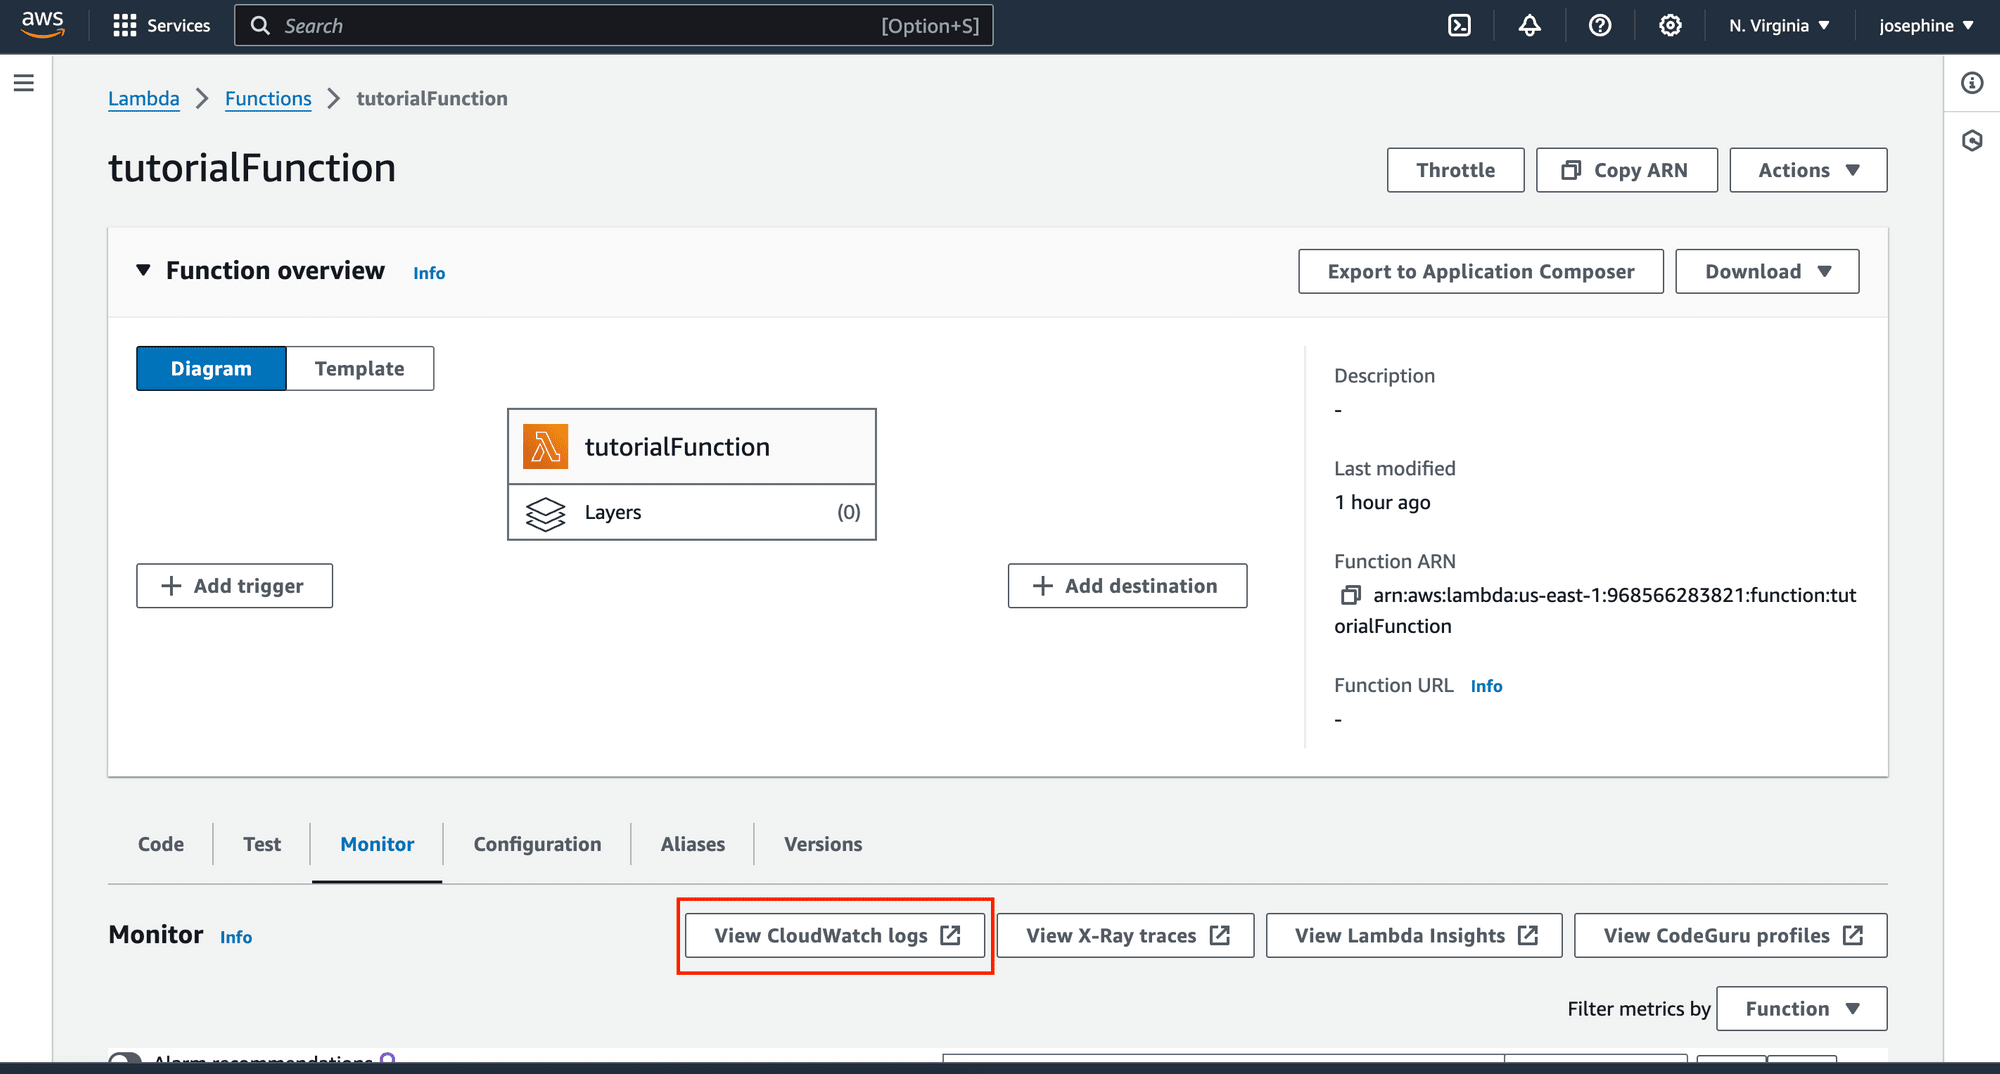
Task: Open Info link beside Monitor heading
Action: [x=236, y=937]
